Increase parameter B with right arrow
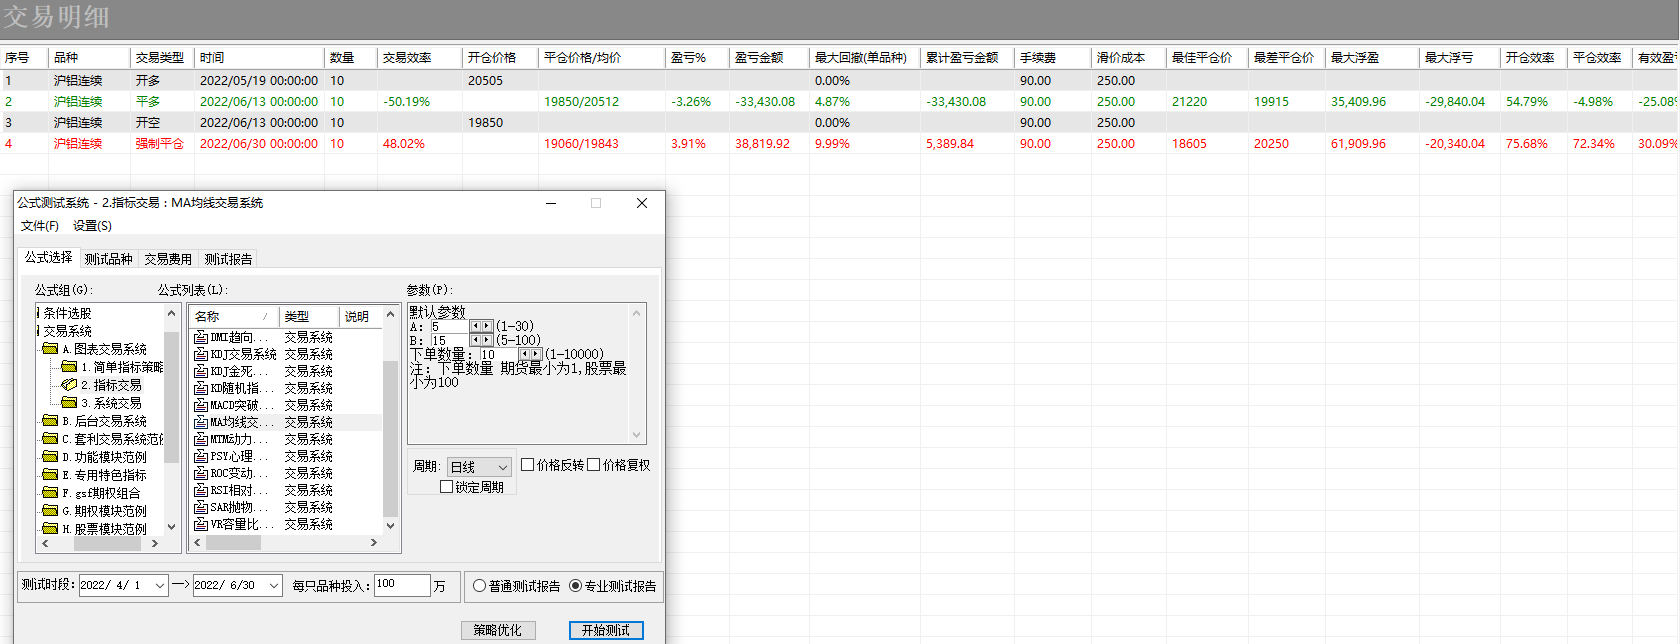 point(487,340)
